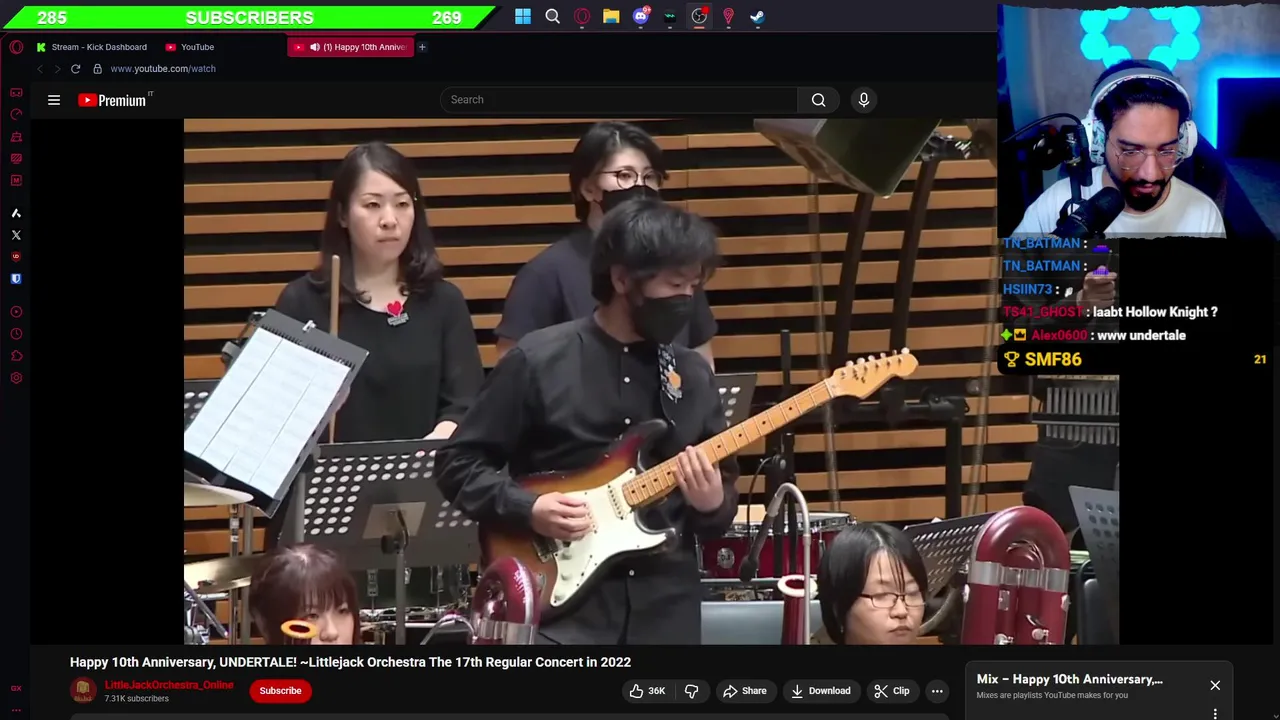Click 'laabt Hollow Knight ?' chat message

pyautogui.click(x=1155, y=312)
